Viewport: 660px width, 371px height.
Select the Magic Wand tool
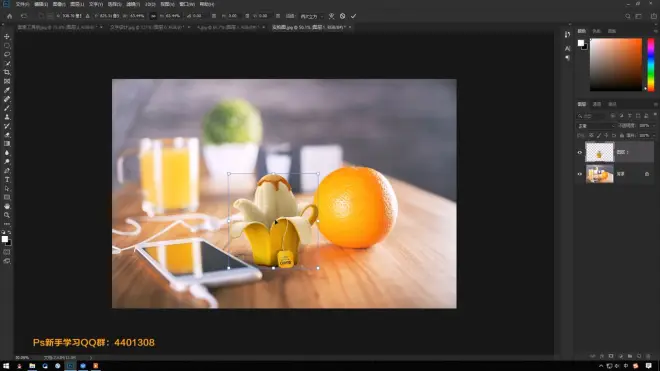tap(7, 64)
